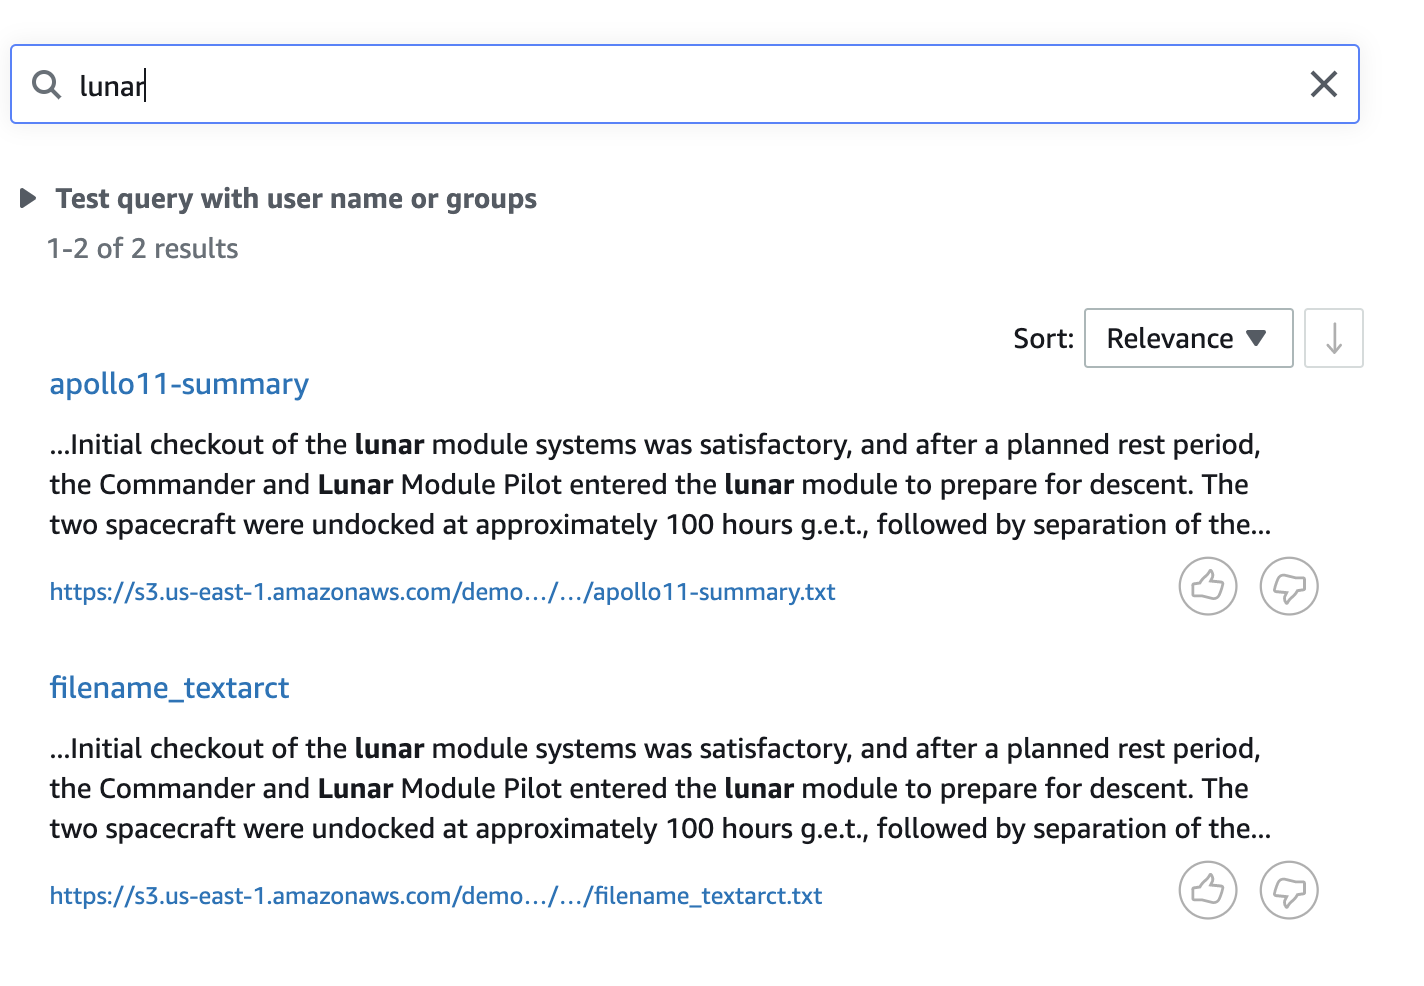Expand the test query disclosure triangle

[x=28, y=199]
